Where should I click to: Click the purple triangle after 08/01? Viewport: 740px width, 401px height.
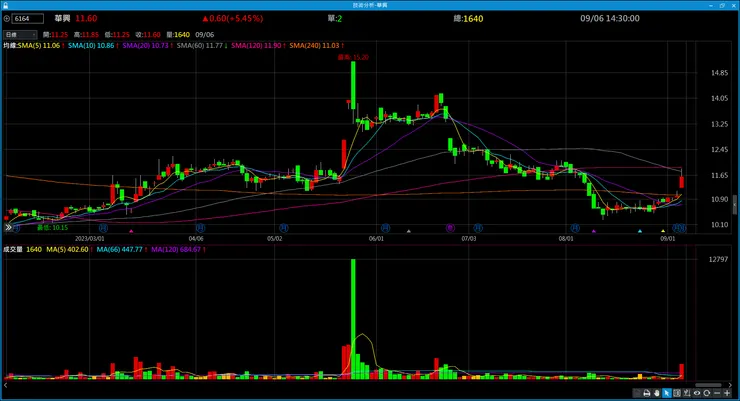(594, 231)
